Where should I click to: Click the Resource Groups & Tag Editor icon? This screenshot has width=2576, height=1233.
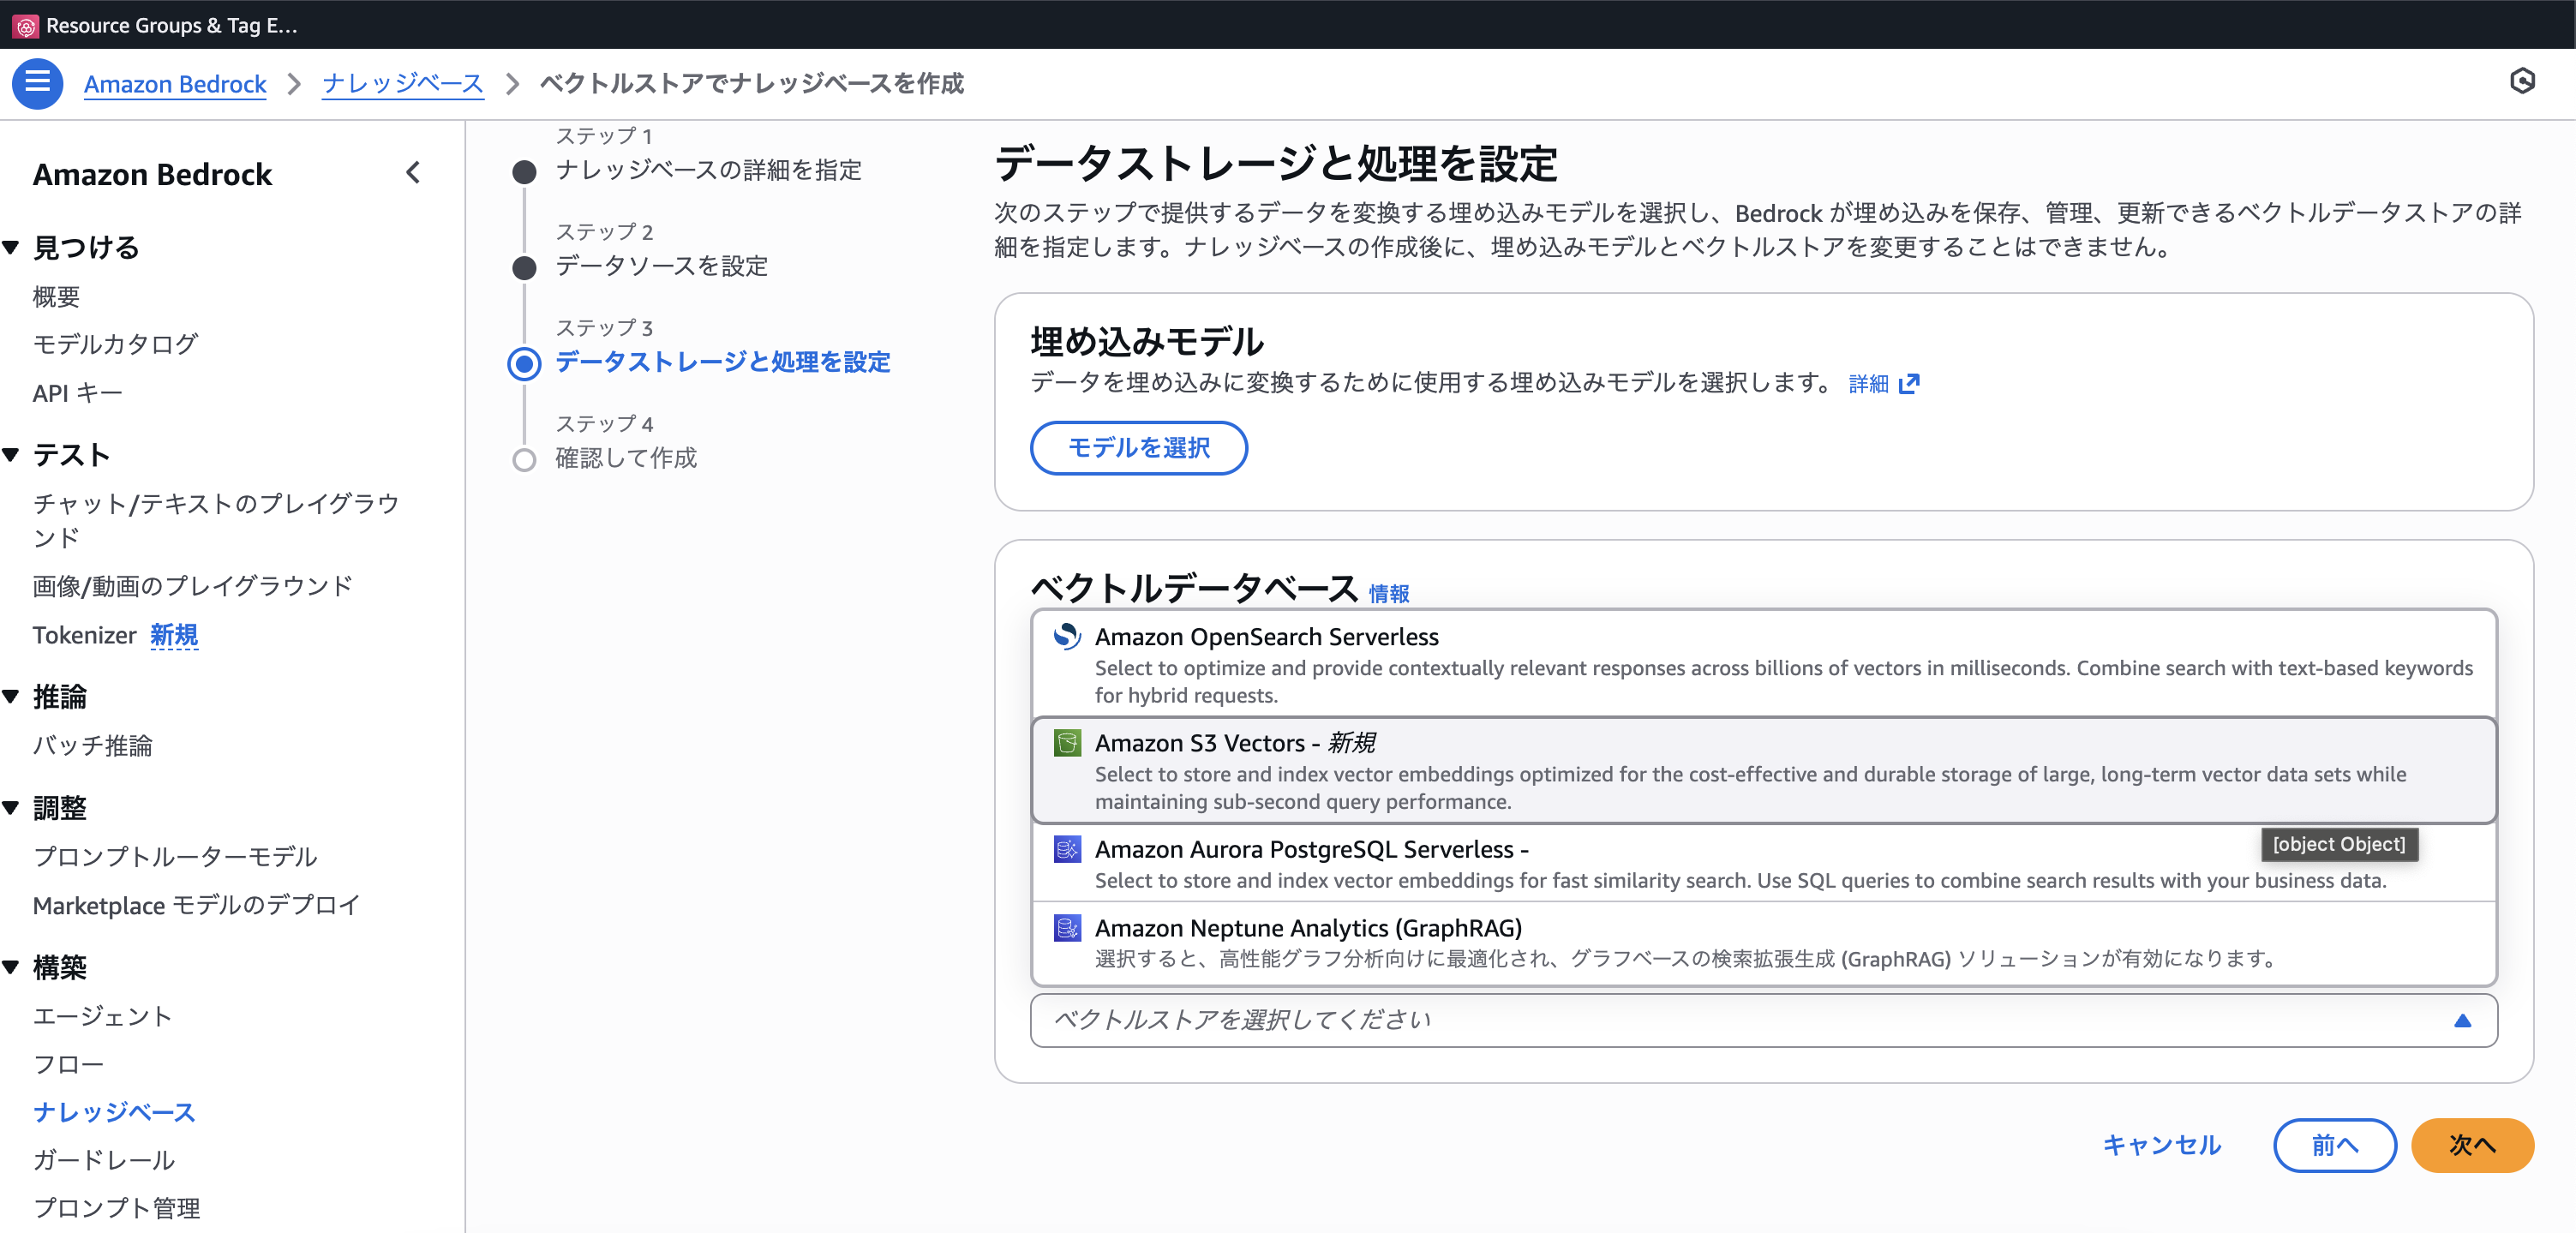click(x=26, y=26)
